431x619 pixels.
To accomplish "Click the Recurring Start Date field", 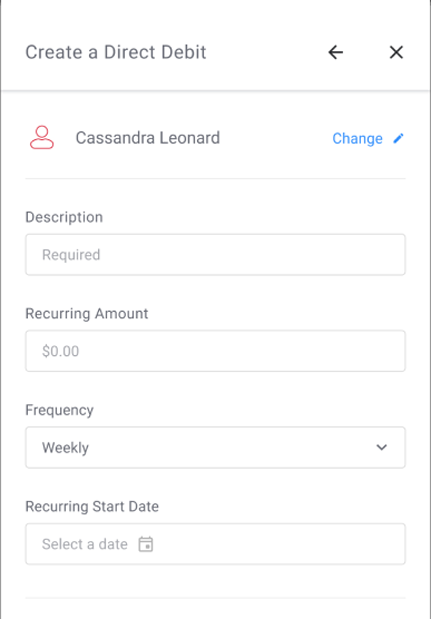I will pos(216,544).
